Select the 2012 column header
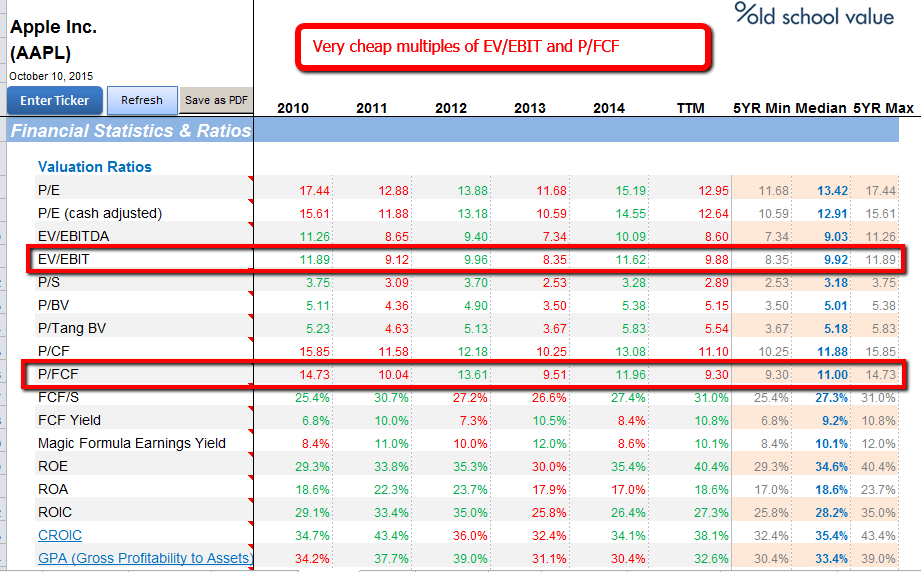This screenshot has height=572, width=921. (x=451, y=108)
